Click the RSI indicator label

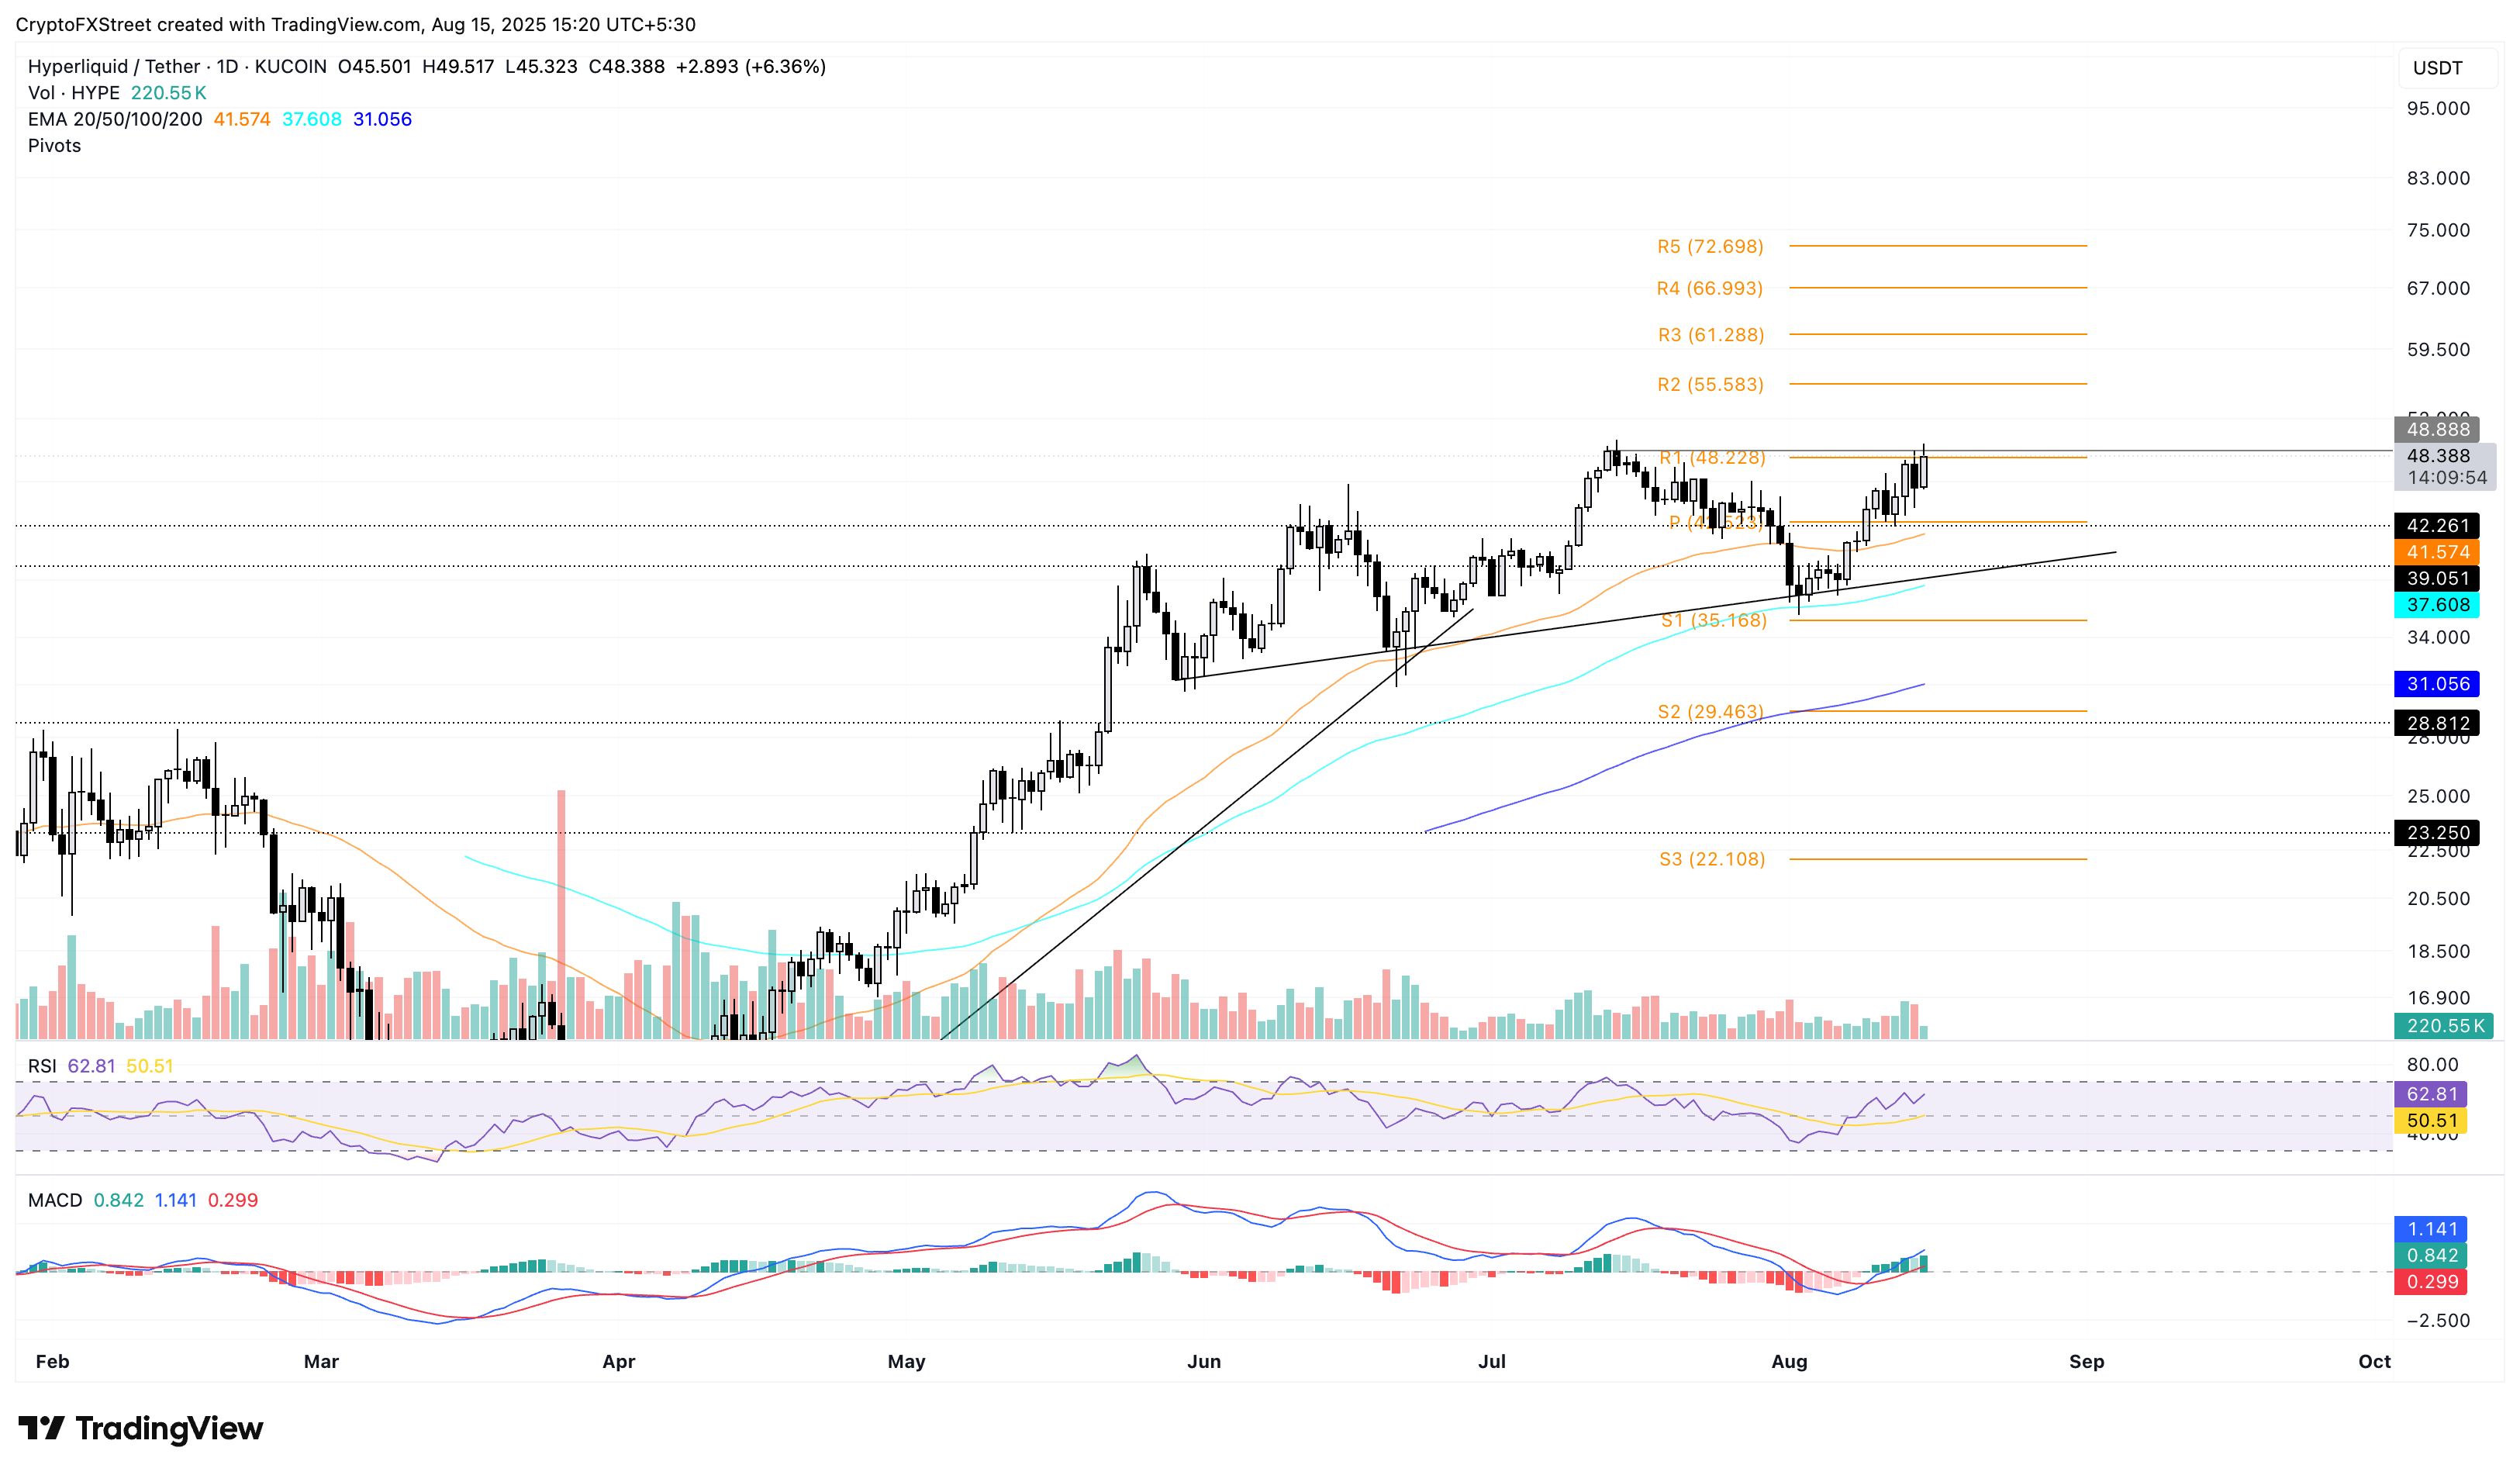pos(42,1066)
